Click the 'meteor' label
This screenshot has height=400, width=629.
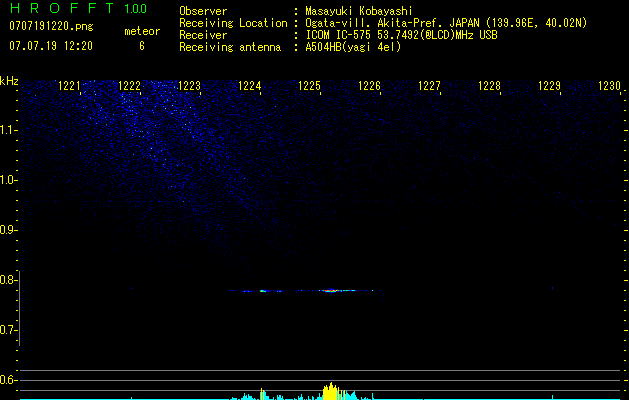(142, 31)
